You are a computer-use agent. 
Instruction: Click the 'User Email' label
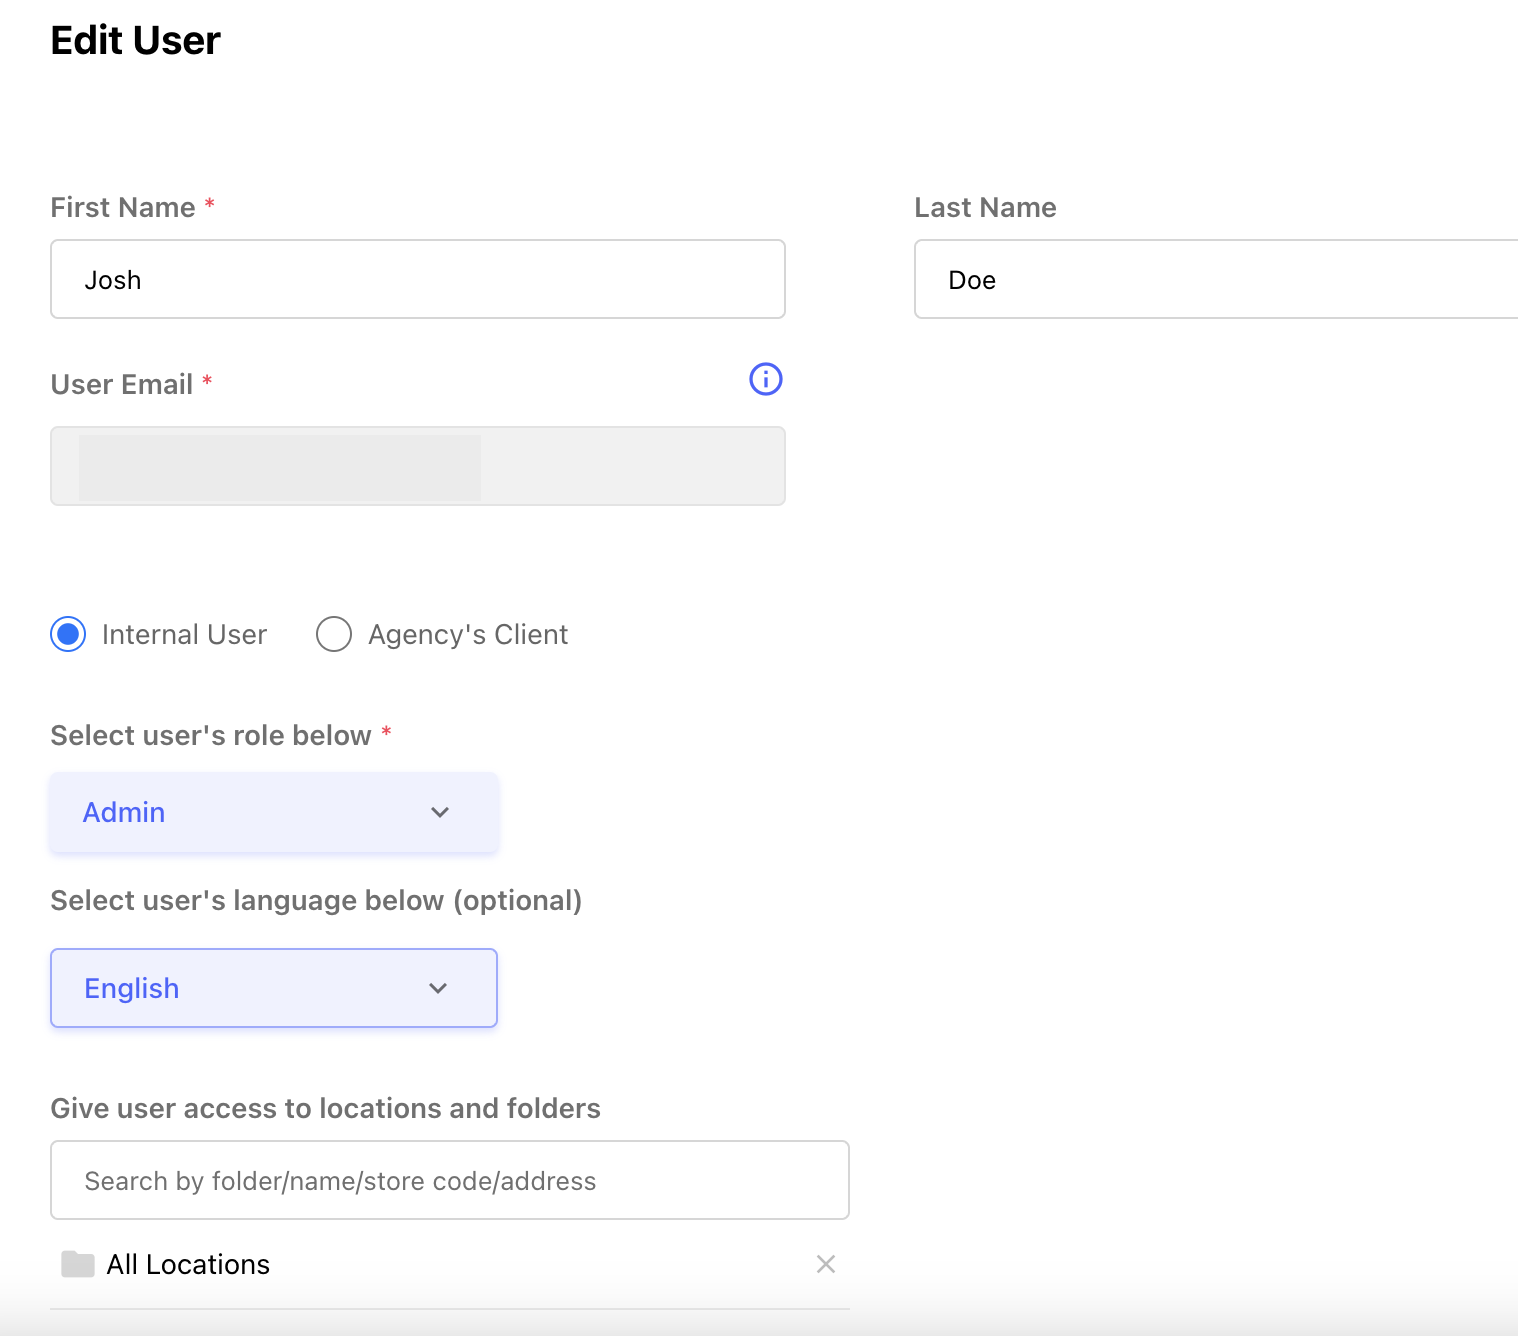tap(122, 384)
